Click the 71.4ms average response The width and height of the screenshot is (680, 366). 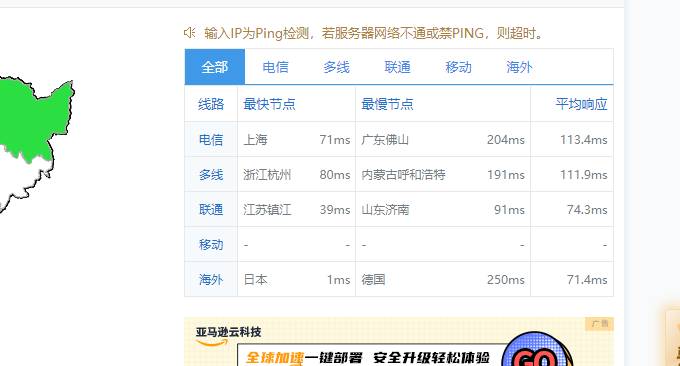(x=587, y=280)
